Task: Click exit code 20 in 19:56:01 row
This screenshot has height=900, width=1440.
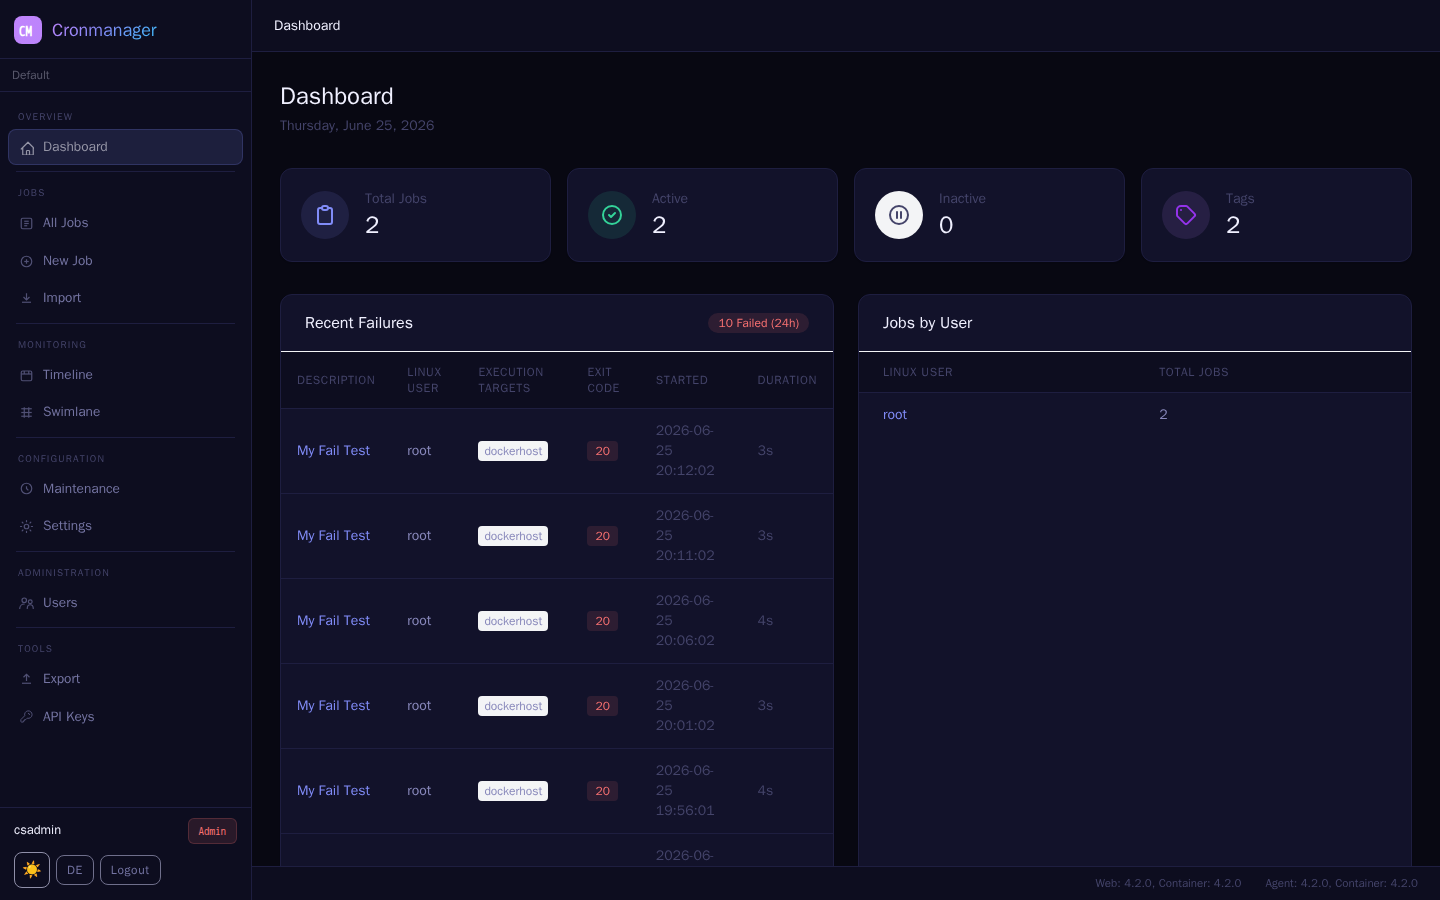Action: click(602, 791)
